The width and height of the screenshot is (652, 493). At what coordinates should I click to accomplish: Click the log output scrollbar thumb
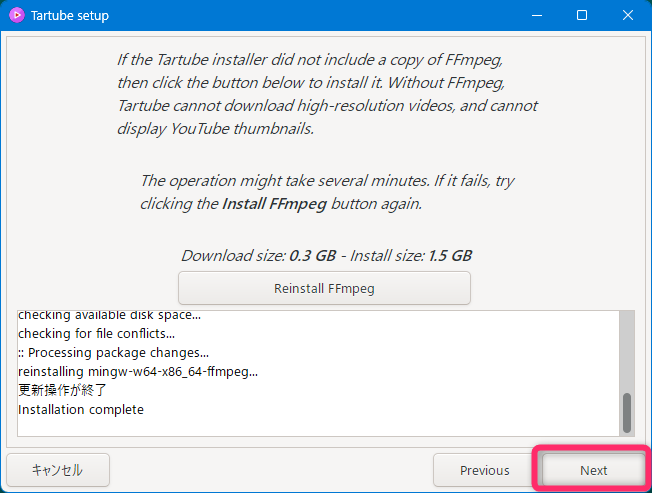[627, 411]
